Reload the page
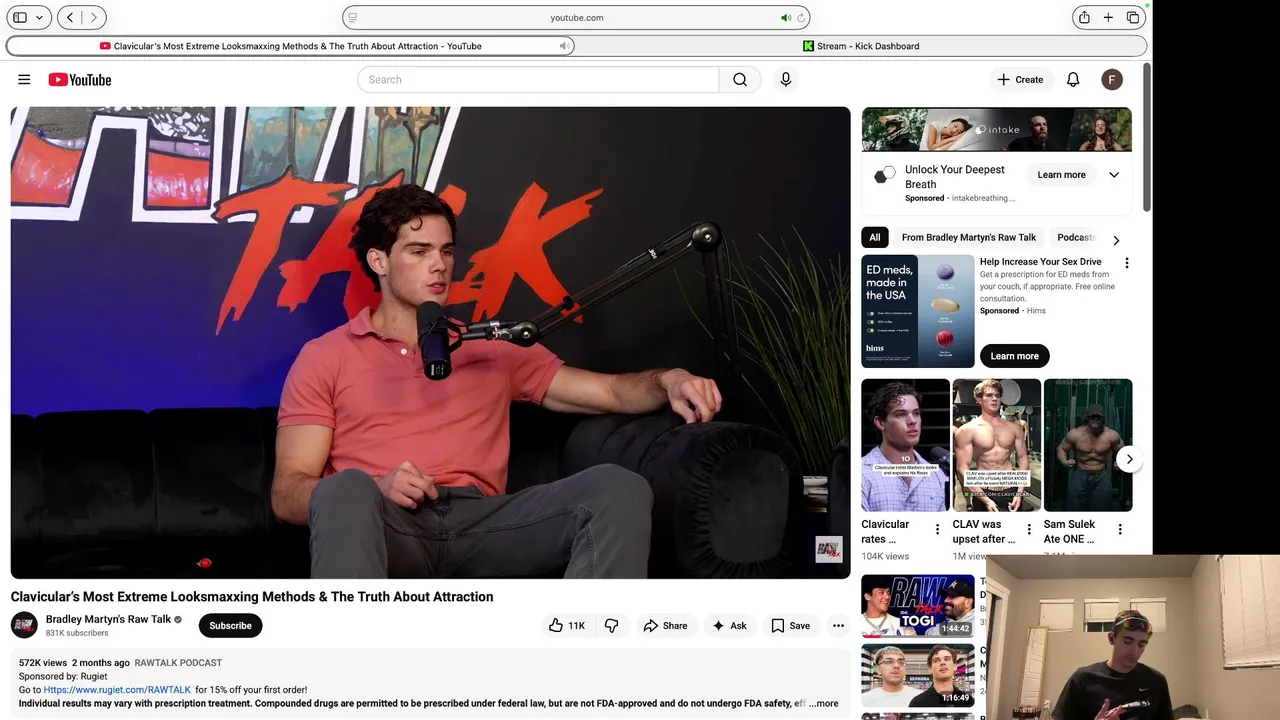Image resolution: width=1280 pixels, height=720 pixels. pyautogui.click(x=801, y=17)
